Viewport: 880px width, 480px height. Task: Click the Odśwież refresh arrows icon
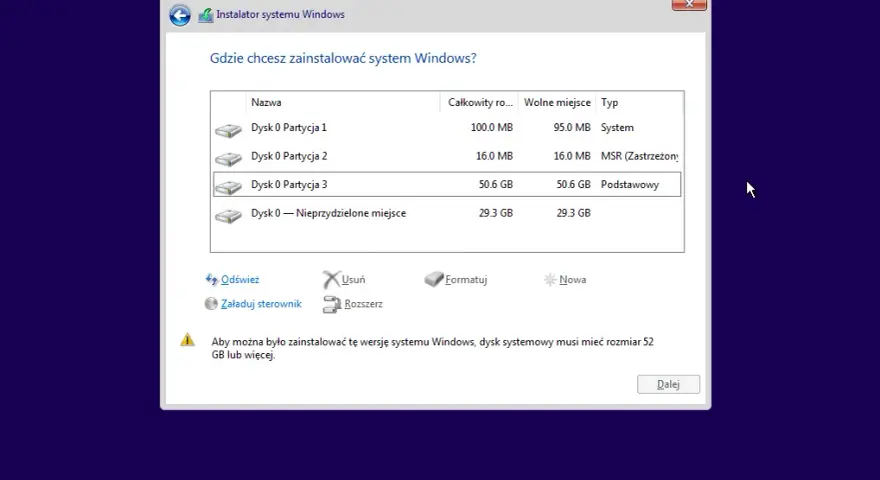click(212, 280)
